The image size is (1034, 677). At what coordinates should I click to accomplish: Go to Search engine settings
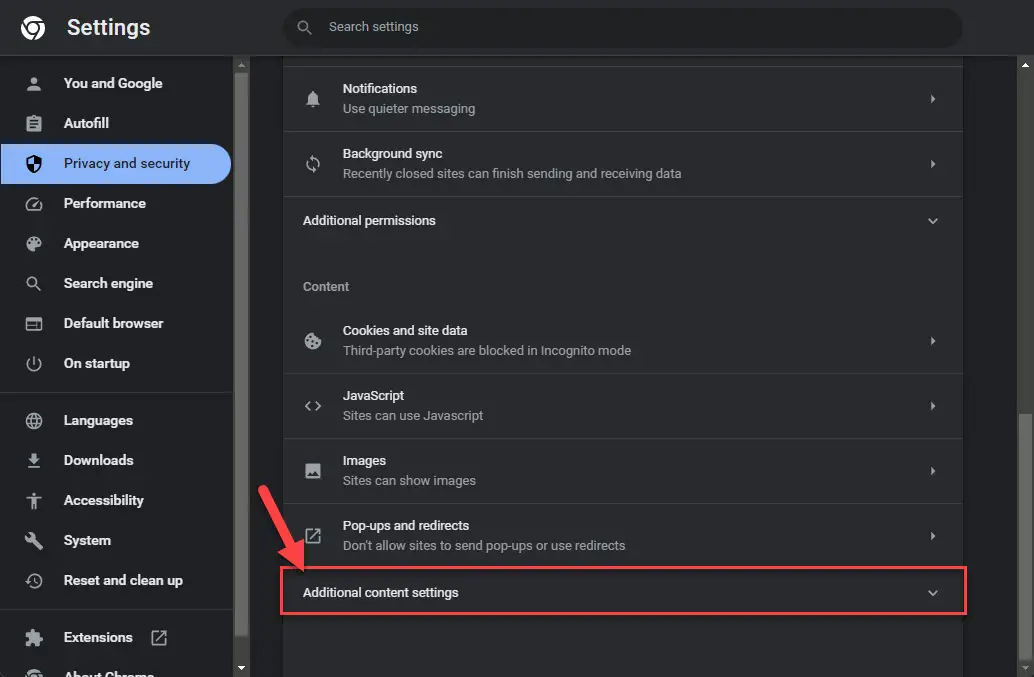coord(108,283)
